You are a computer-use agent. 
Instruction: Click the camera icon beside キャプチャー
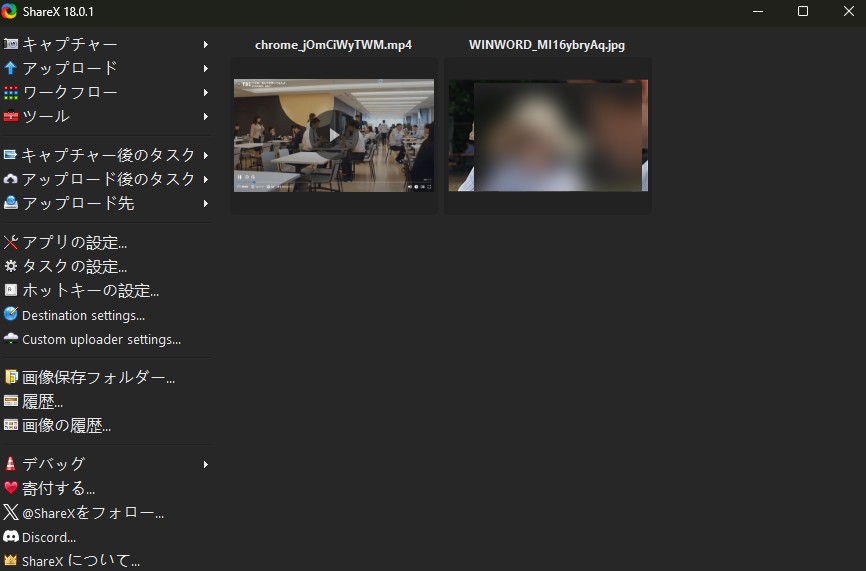coord(11,45)
